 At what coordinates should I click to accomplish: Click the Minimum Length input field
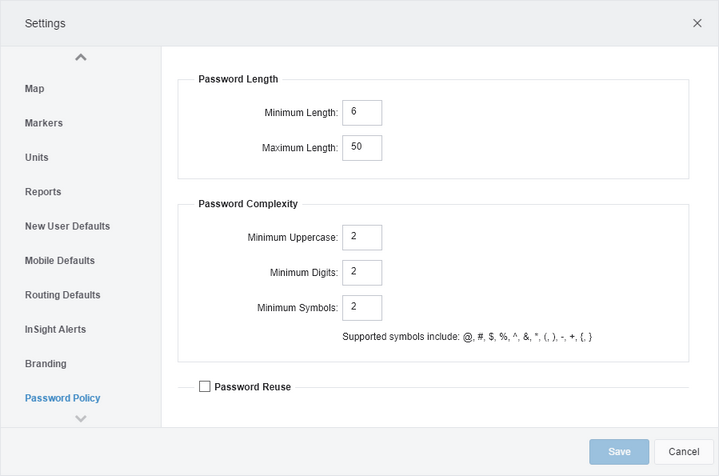tap(362, 113)
